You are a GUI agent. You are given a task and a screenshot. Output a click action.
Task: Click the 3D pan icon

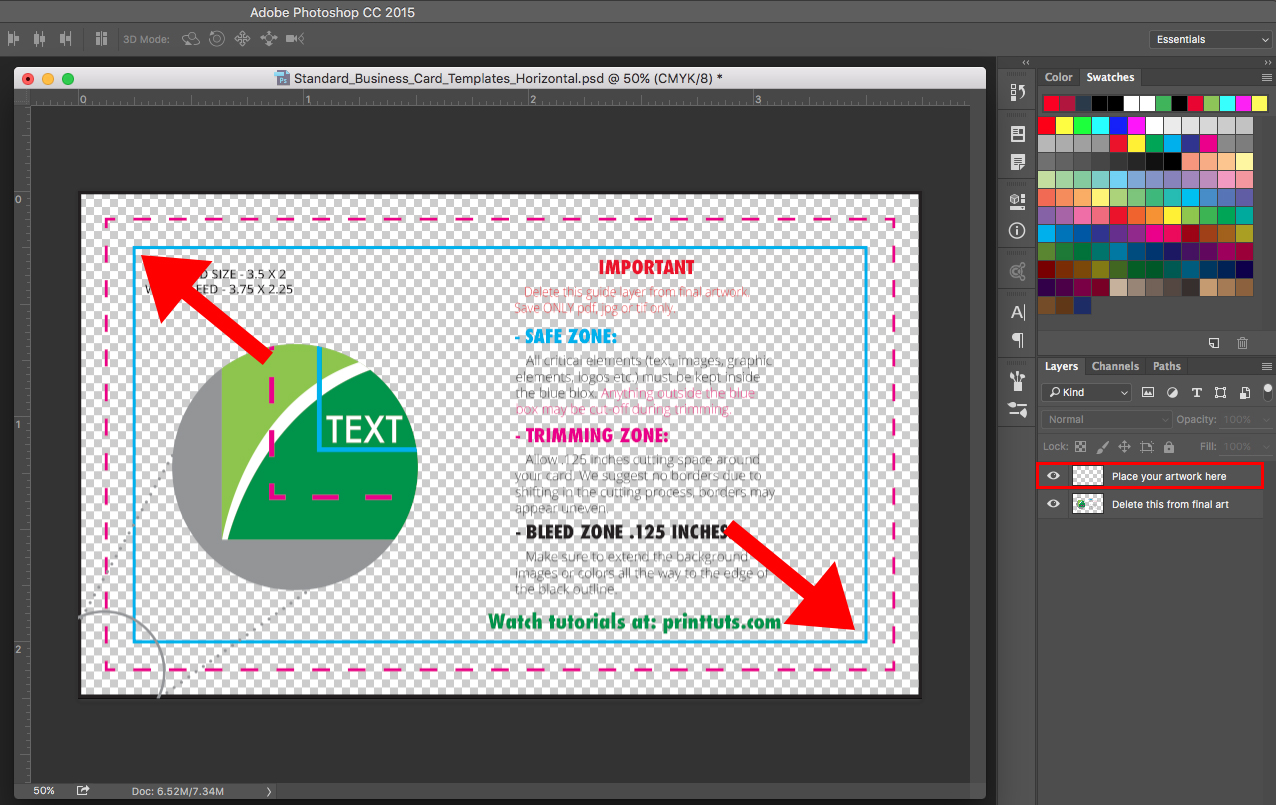242,39
